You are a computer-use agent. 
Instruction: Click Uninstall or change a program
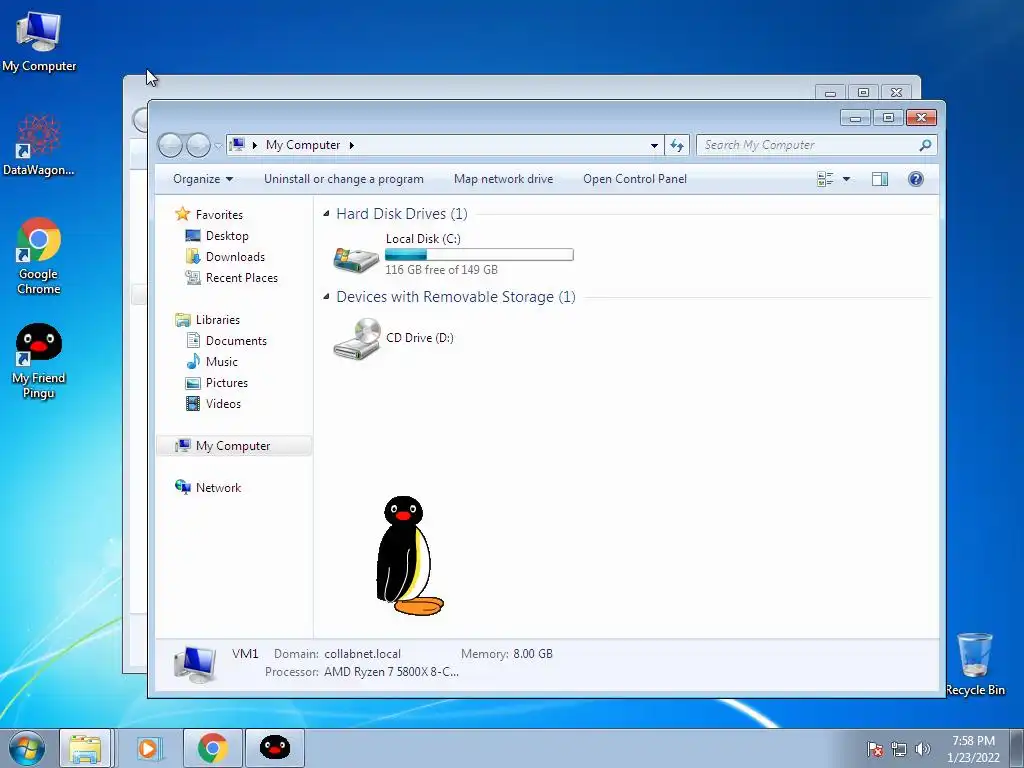344,179
